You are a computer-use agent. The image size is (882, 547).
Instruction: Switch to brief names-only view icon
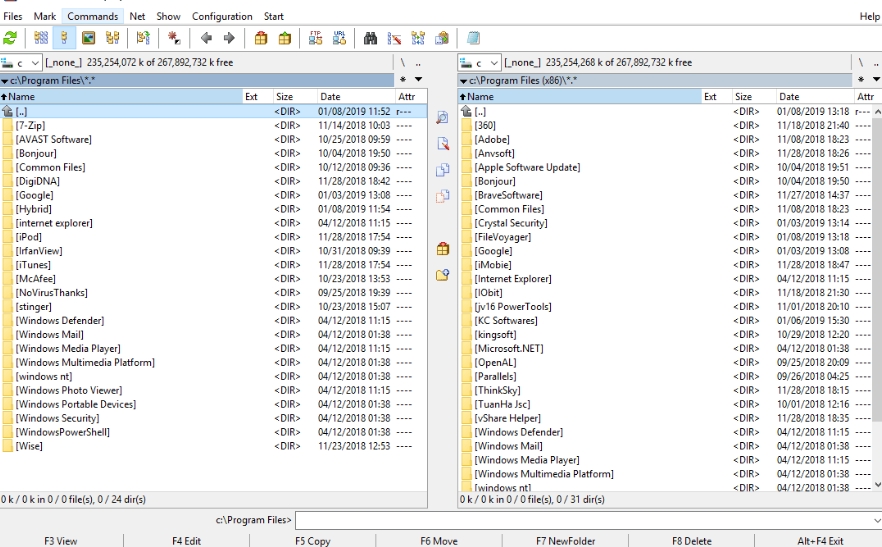coord(41,38)
